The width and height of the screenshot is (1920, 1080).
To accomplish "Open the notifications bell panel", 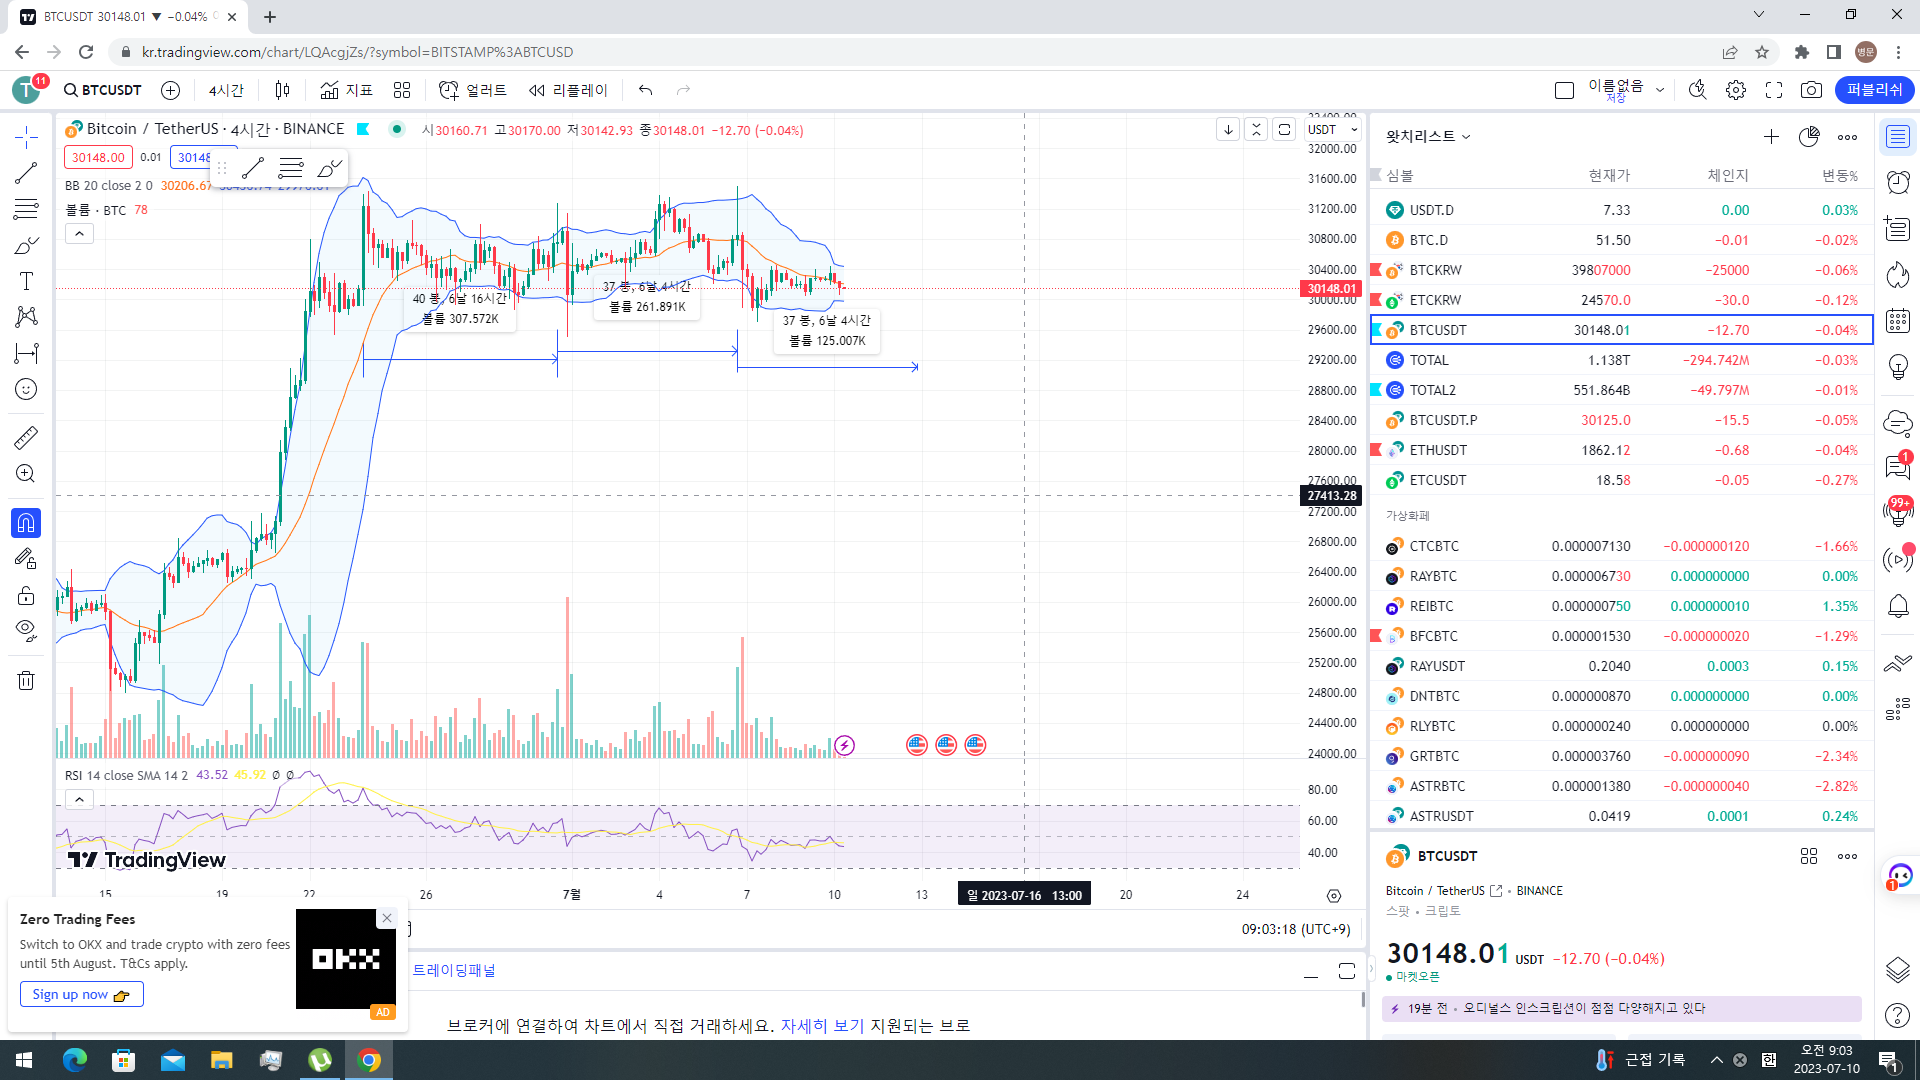I will (1897, 606).
